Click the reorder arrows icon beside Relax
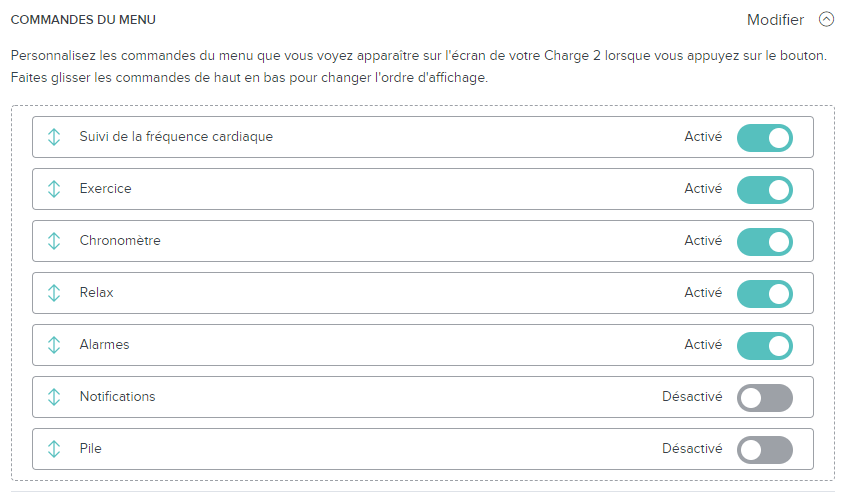The width and height of the screenshot is (866, 497). pyautogui.click(x=54, y=293)
